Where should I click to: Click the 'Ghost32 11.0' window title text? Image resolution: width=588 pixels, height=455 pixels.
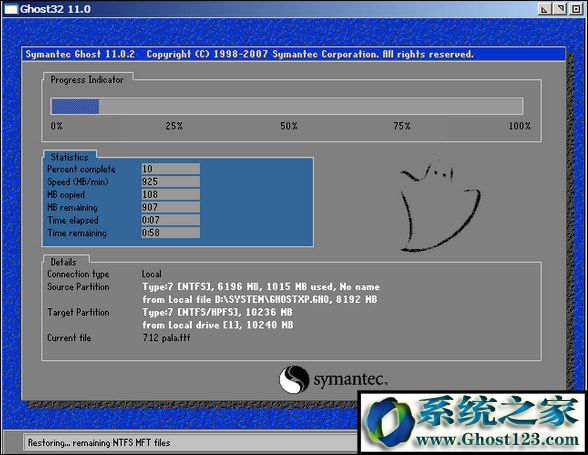pos(56,9)
